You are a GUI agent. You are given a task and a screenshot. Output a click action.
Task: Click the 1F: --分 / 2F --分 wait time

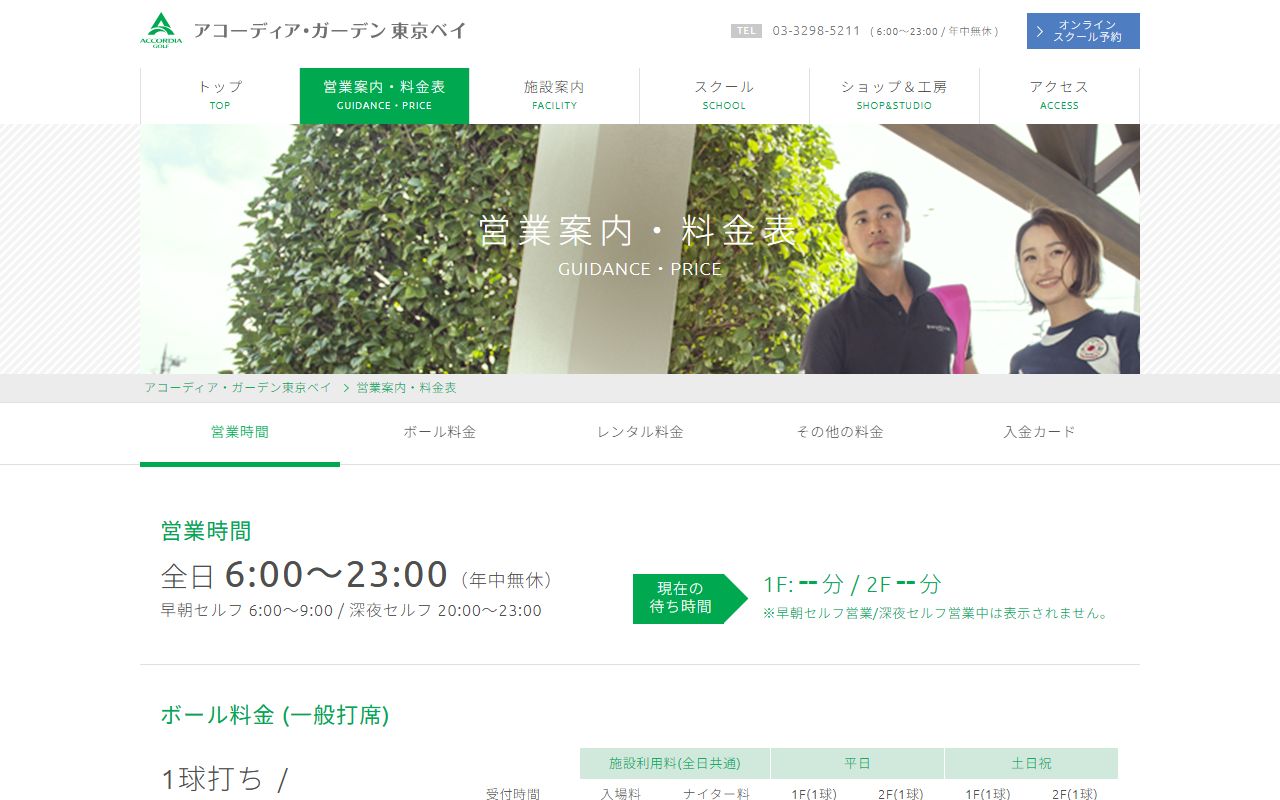pyautogui.click(x=852, y=585)
